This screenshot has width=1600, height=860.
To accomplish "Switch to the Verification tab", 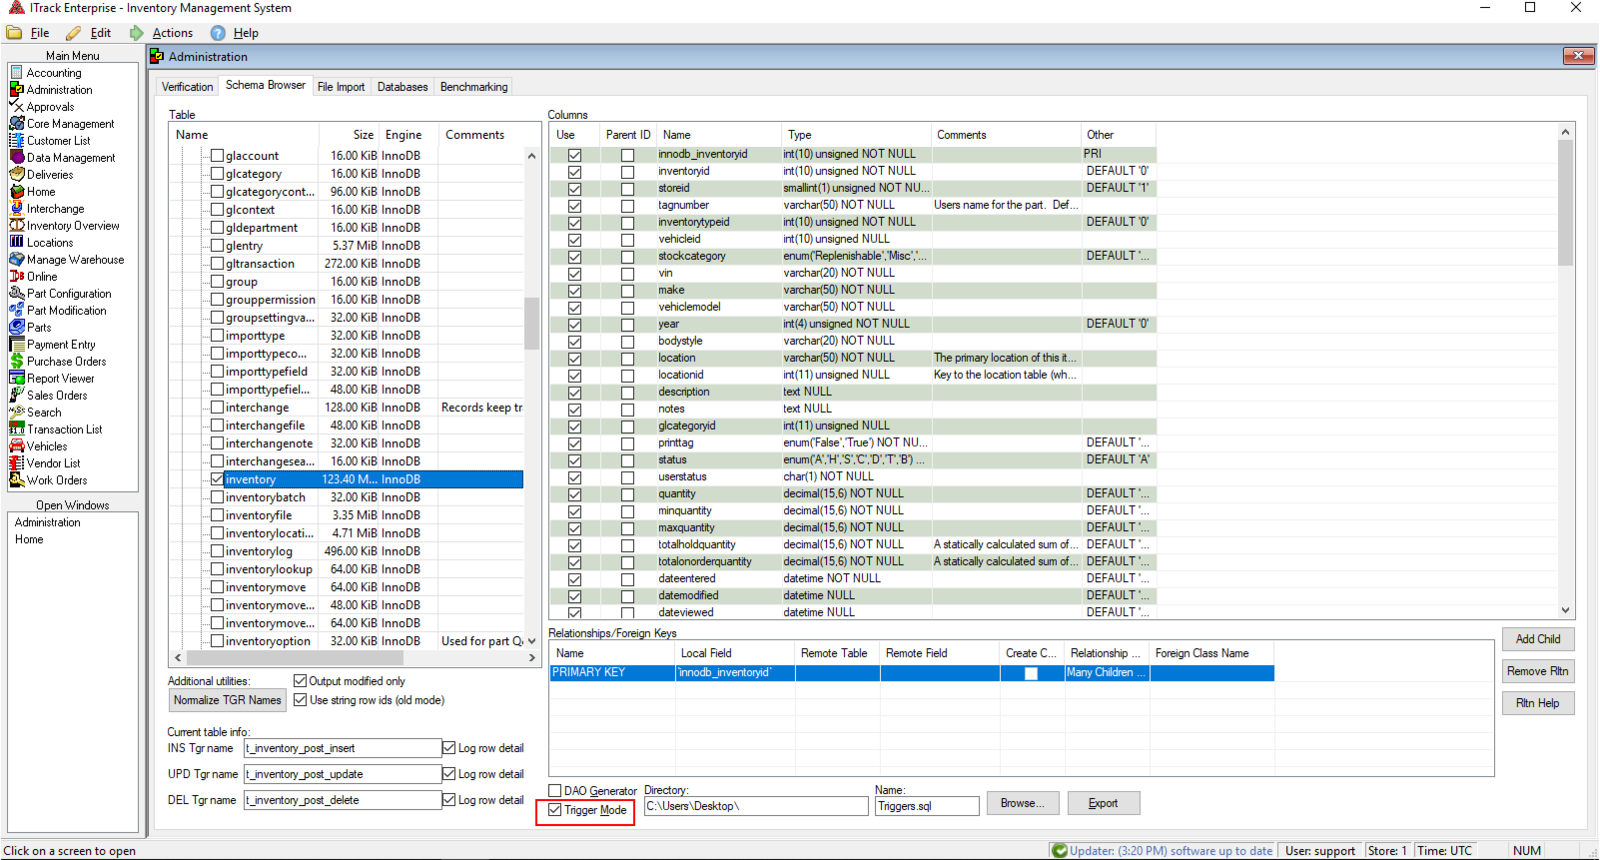I will [x=188, y=87].
